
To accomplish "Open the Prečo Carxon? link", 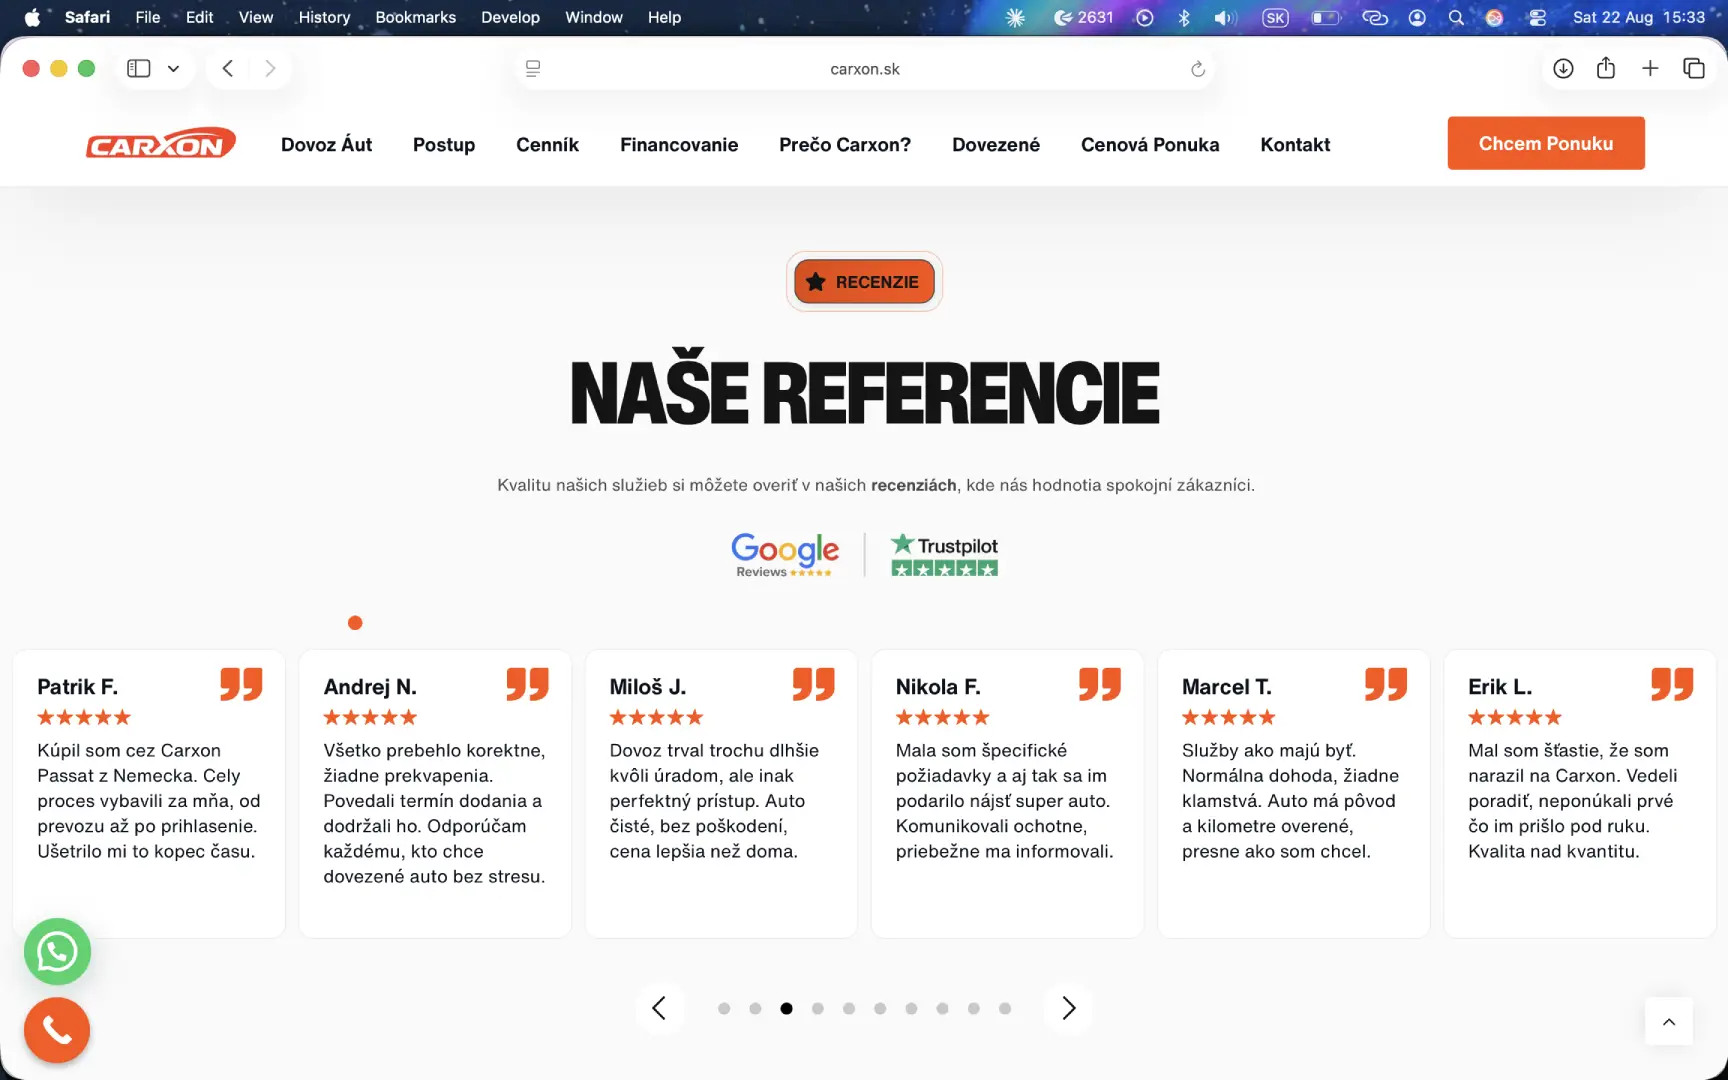I will tap(845, 145).
